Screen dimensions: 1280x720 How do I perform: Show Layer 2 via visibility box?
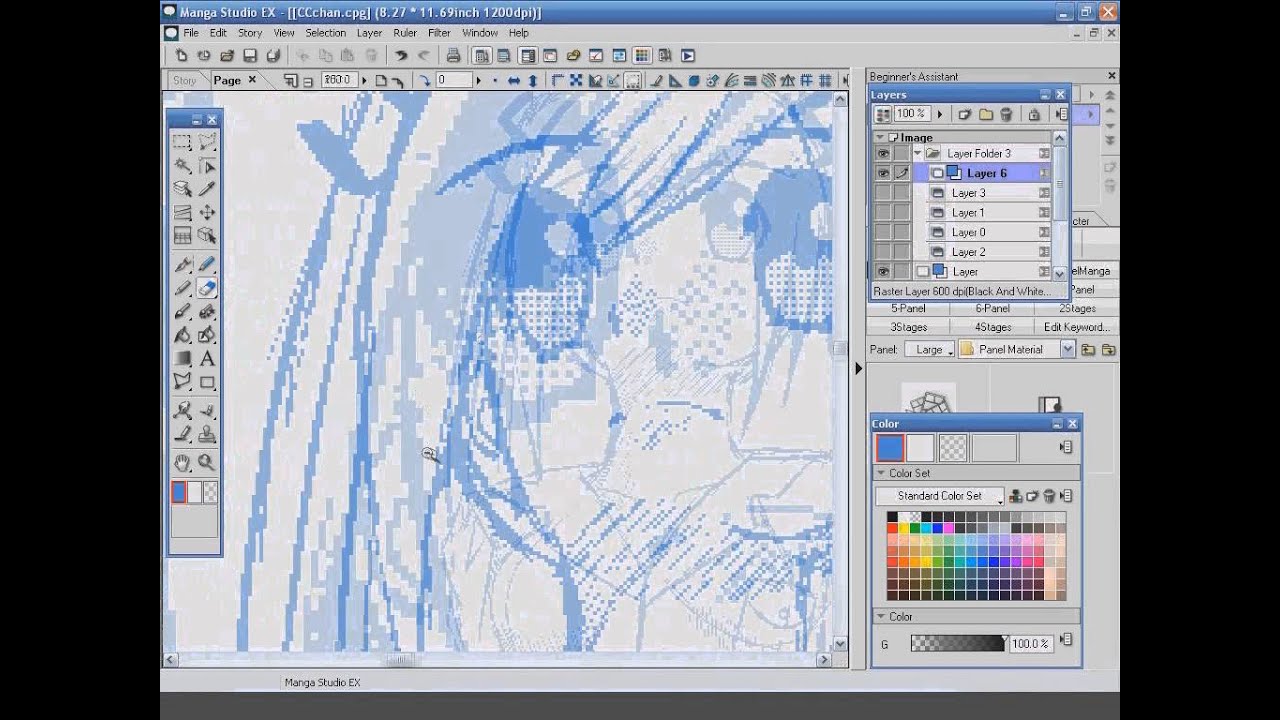[883, 252]
